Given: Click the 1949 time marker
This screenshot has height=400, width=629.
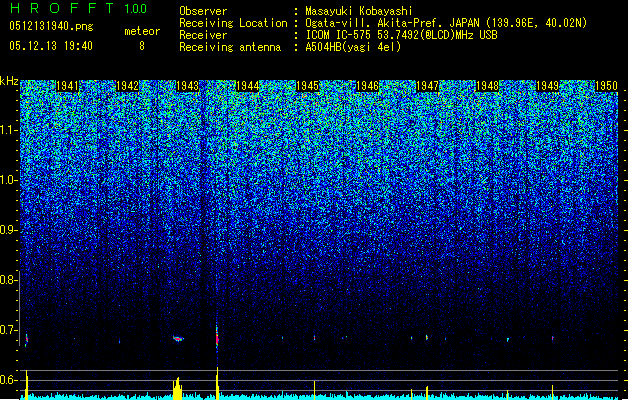Looking at the screenshot, I should (x=548, y=86).
